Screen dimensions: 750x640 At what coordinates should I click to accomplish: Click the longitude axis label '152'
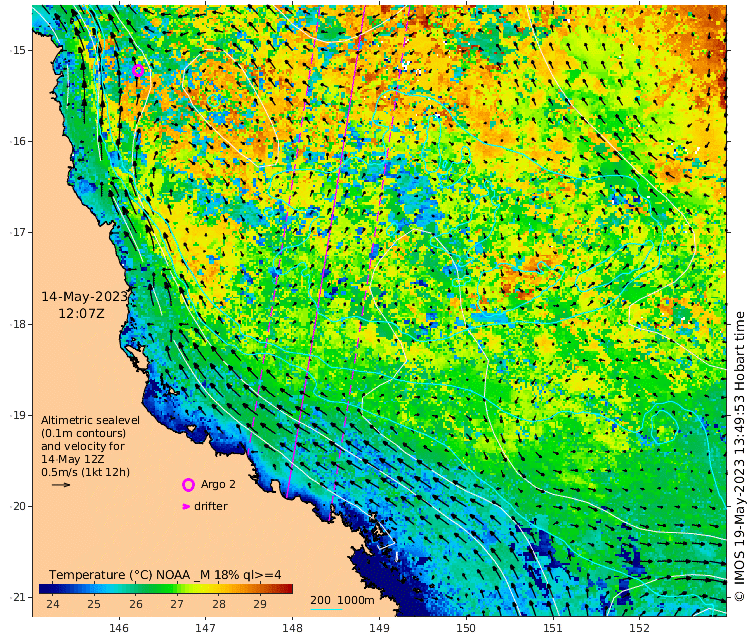[x=640, y=628]
